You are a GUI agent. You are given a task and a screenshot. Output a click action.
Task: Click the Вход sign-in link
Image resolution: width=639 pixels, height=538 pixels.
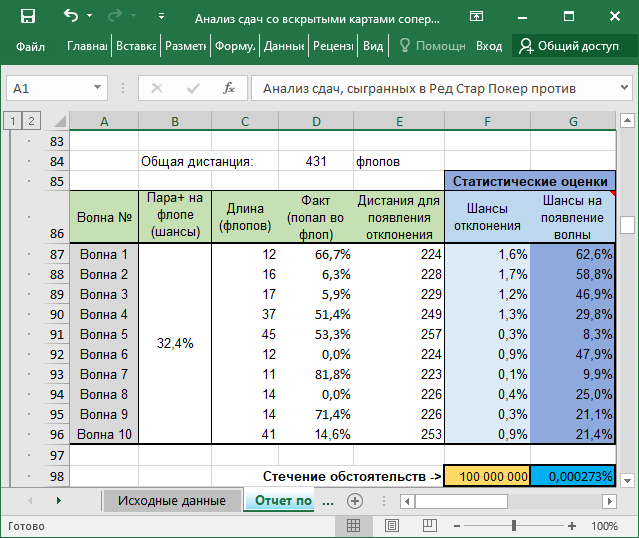pyautogui.click(x=489, y=46)
